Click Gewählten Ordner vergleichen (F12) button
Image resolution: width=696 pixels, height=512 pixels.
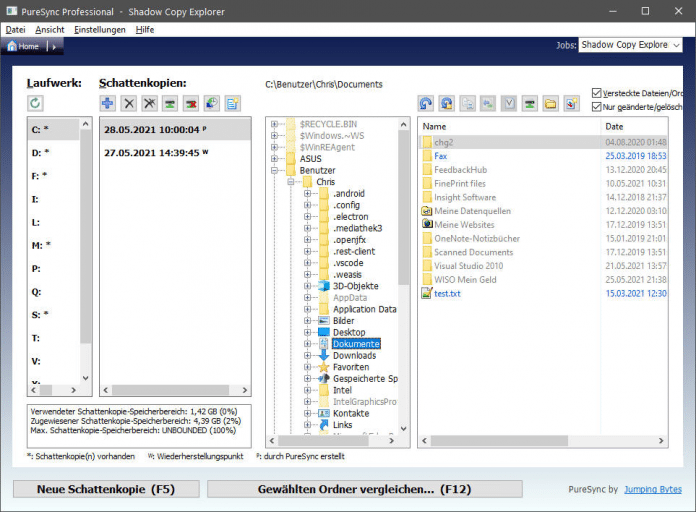[364, 489]
